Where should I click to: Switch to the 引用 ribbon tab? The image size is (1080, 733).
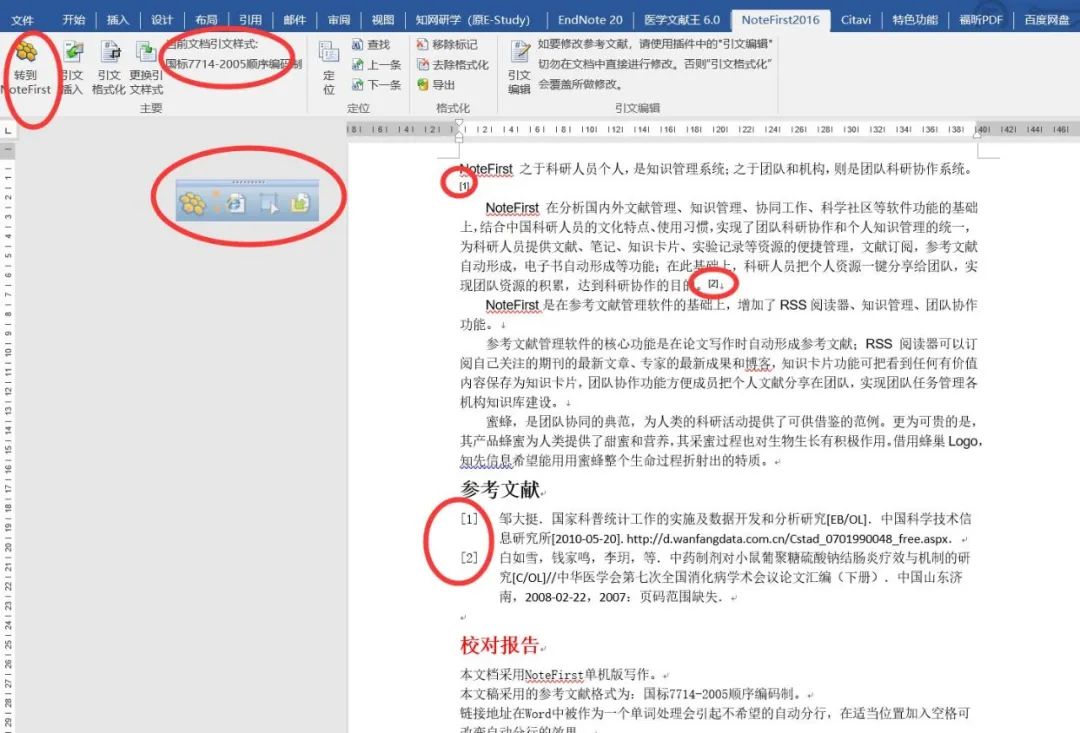(250, 20)
